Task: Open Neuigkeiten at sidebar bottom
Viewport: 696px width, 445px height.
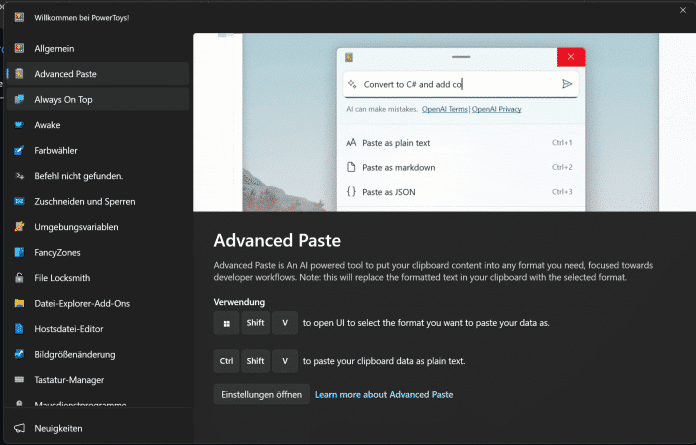Action: click(x=98, y=428)
